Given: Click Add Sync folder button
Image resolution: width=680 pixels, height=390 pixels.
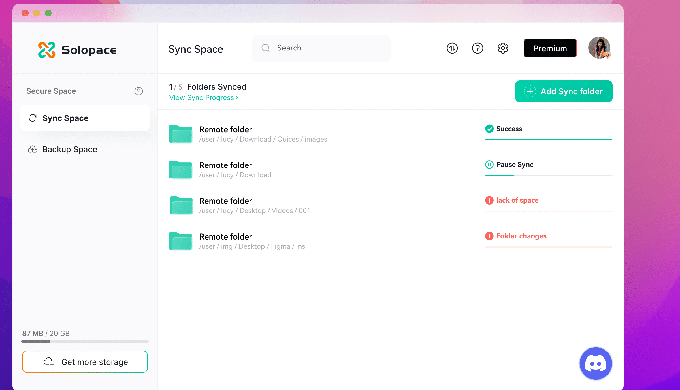Looking at the screenshot, I should (564, 91).
